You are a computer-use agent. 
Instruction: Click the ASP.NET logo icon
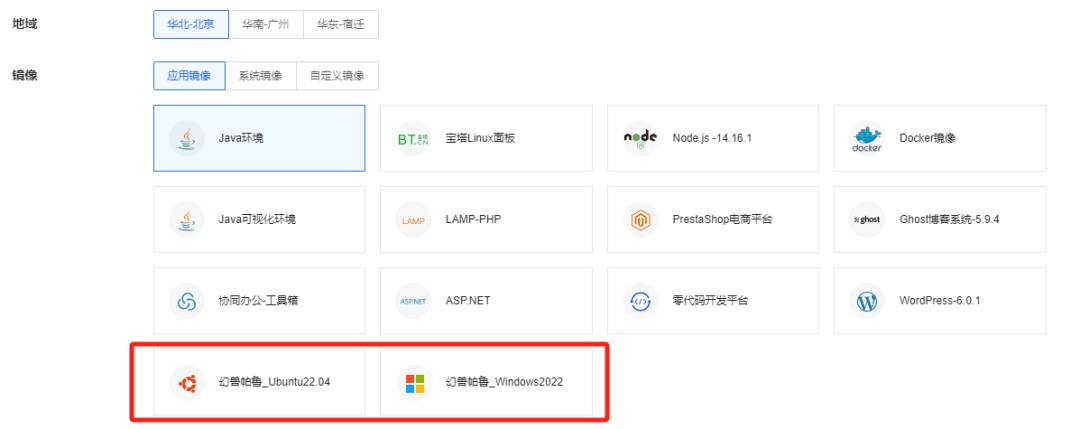pyautogui.click(x=413, y=301)
